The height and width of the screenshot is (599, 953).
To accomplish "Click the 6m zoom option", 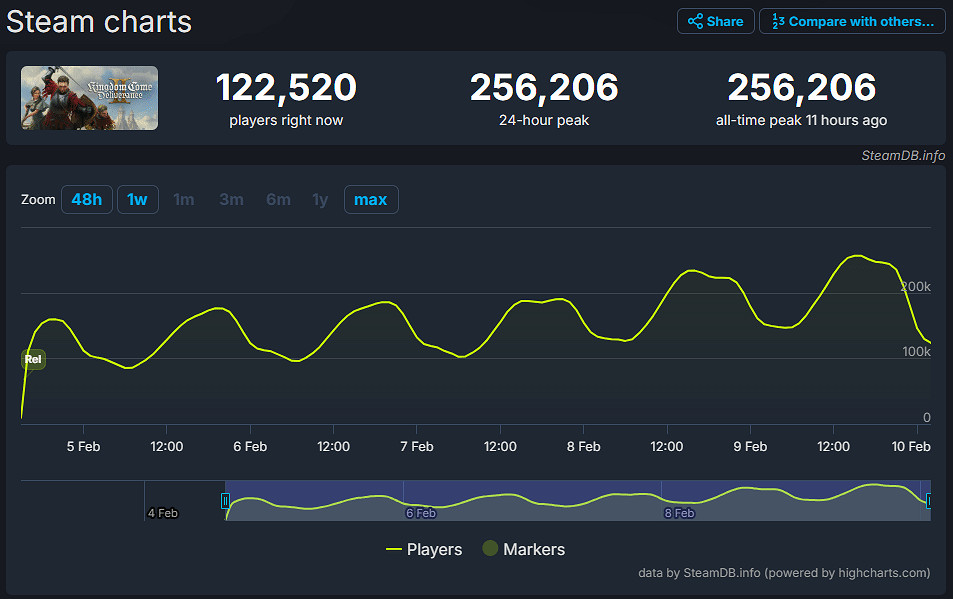I will 278,200.
